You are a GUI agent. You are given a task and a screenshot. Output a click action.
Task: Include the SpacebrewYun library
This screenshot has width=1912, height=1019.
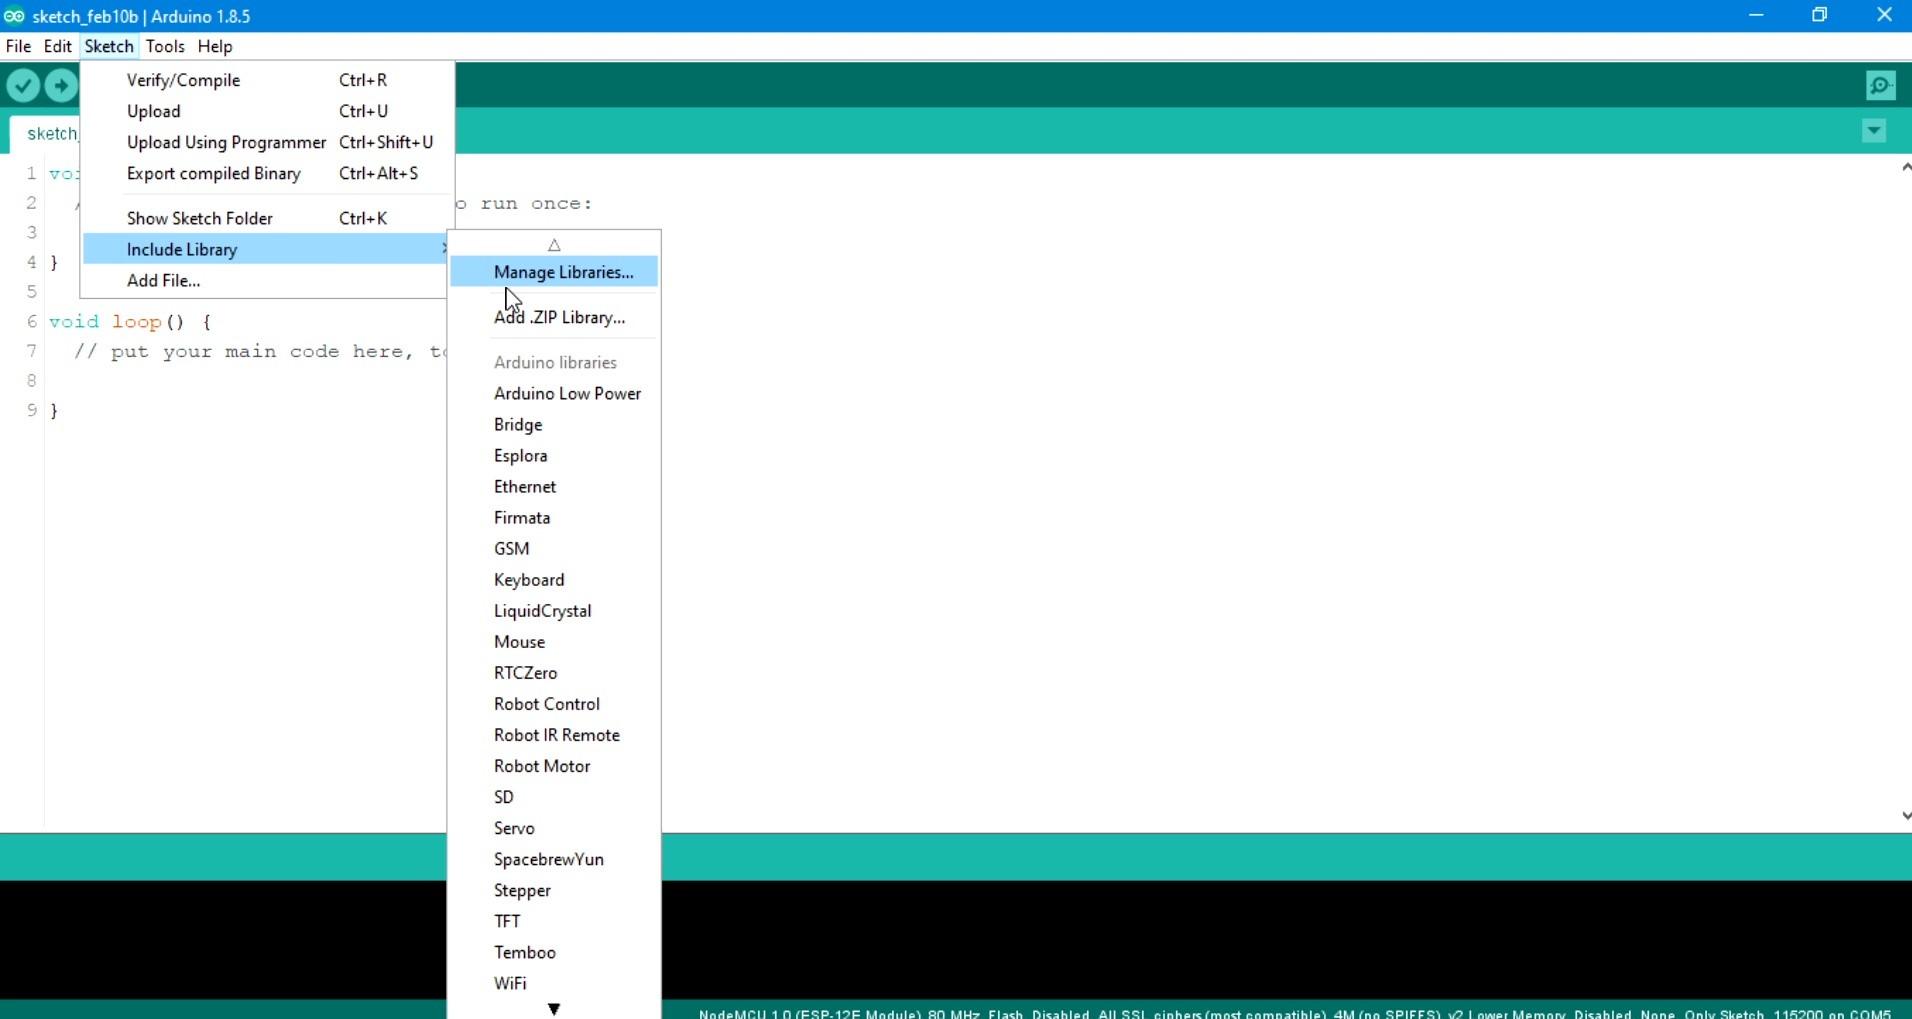click(x=554, y=858)
